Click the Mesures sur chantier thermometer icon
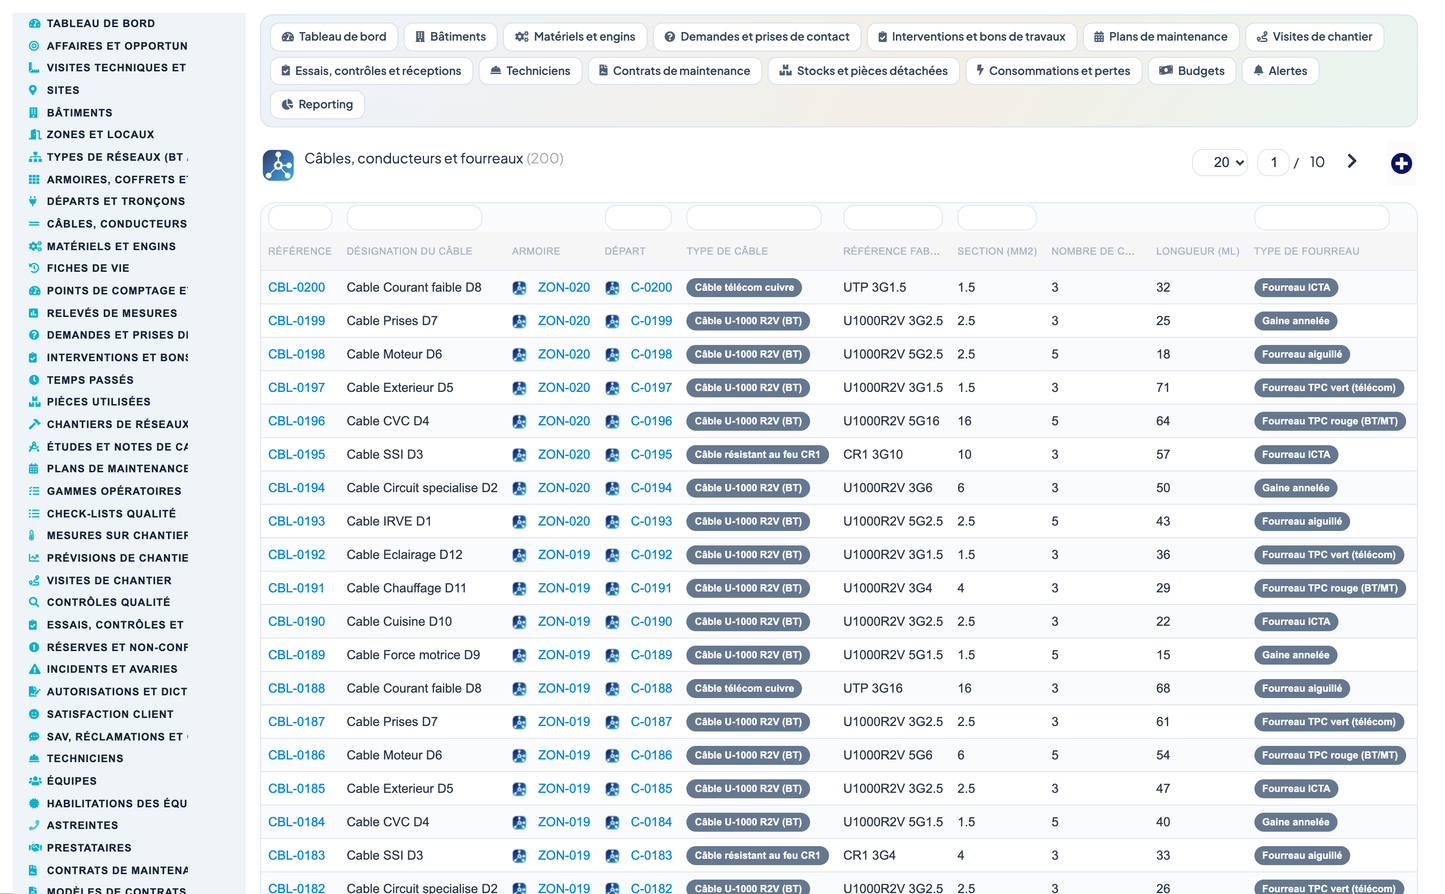 coord(34,535)
